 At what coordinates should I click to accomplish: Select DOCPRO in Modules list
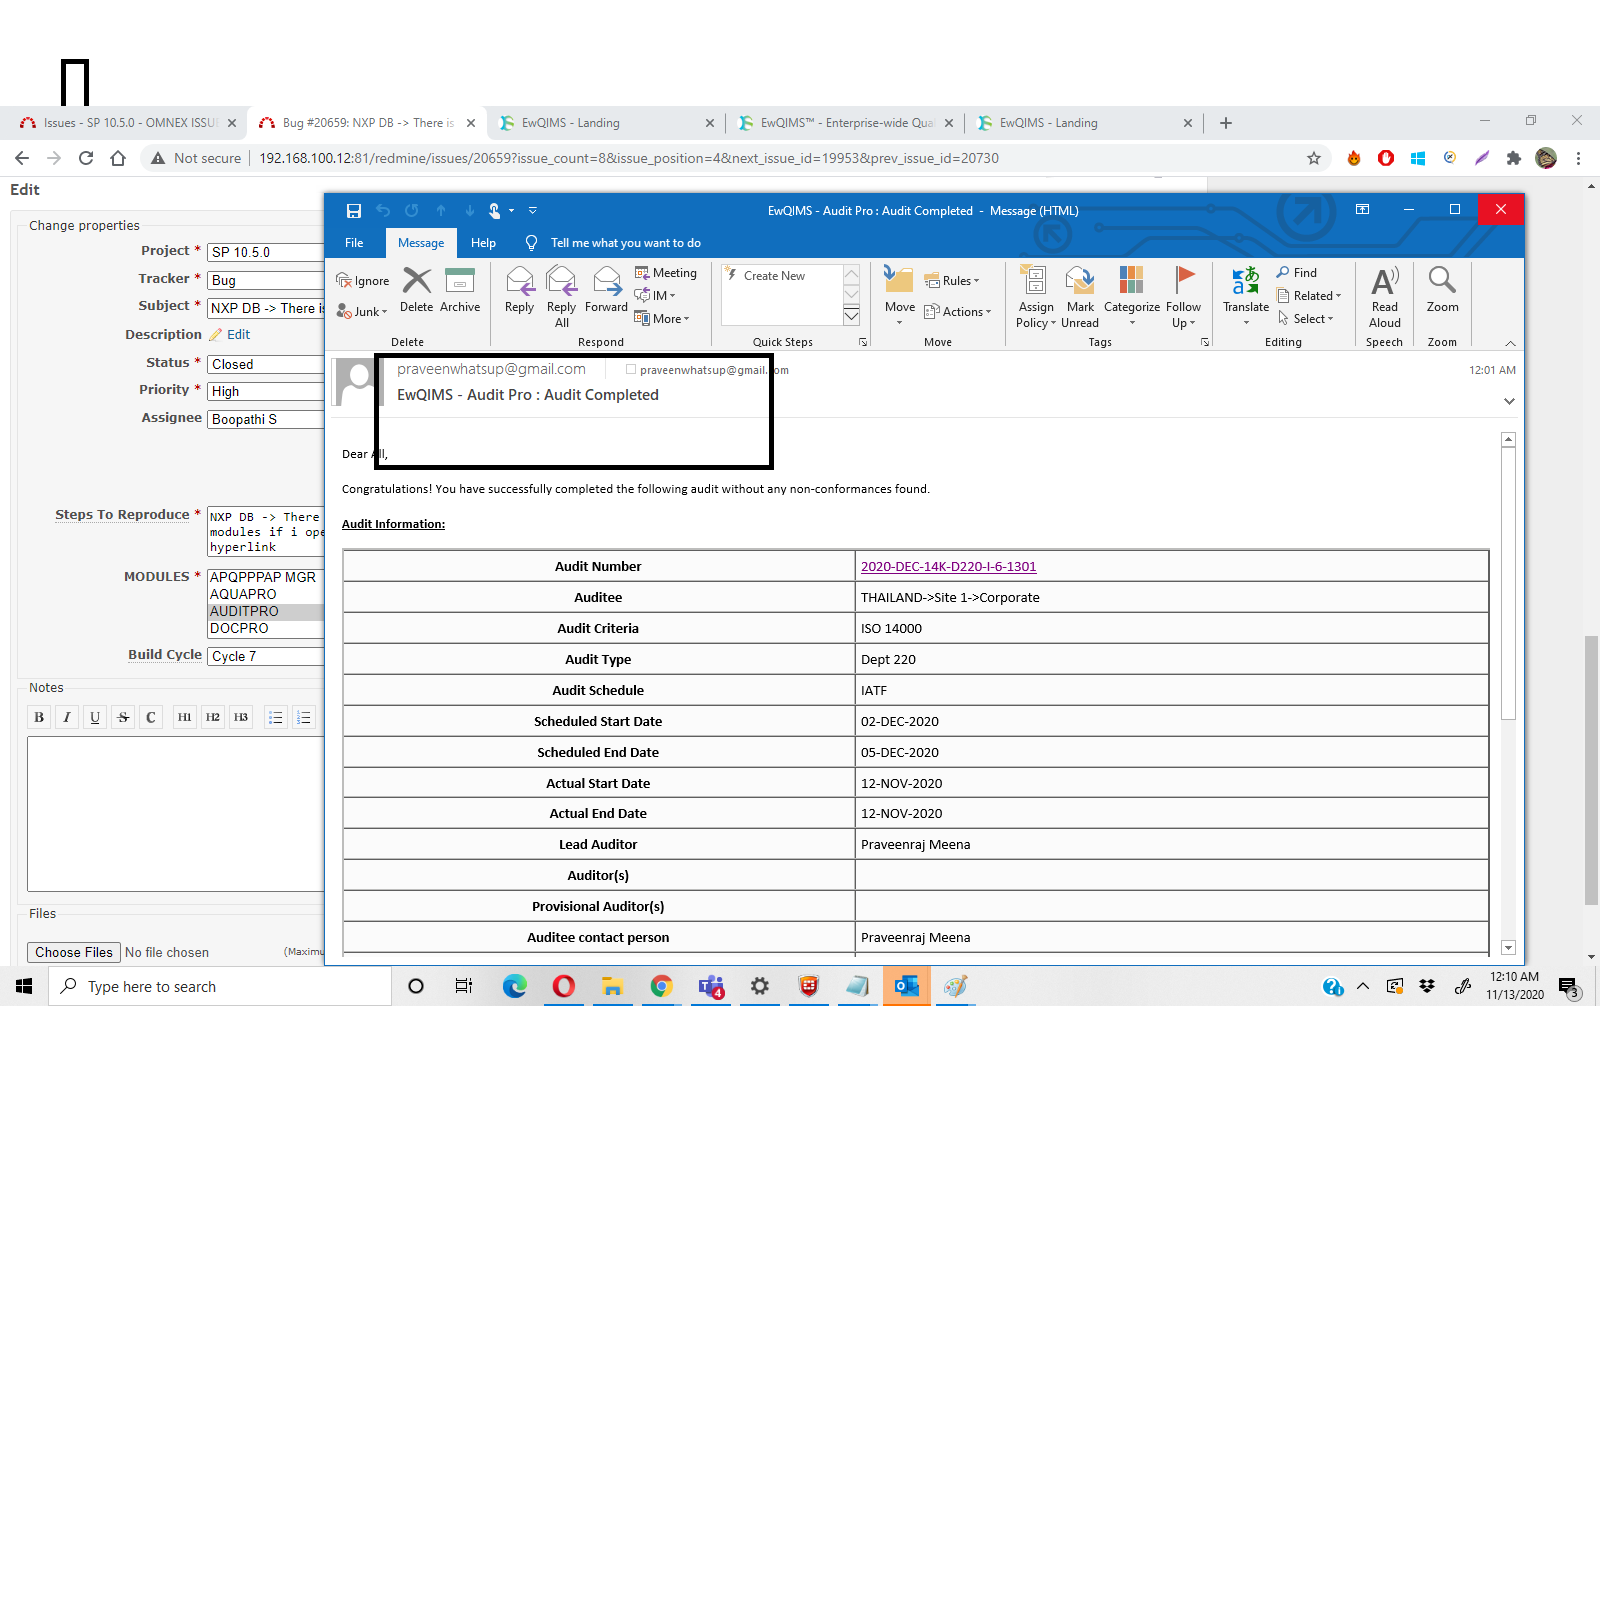coord(266,628)
